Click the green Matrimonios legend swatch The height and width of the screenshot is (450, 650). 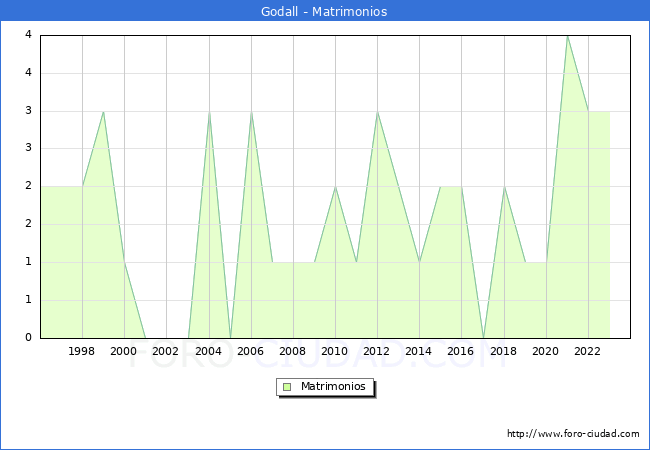coord(287,387)
